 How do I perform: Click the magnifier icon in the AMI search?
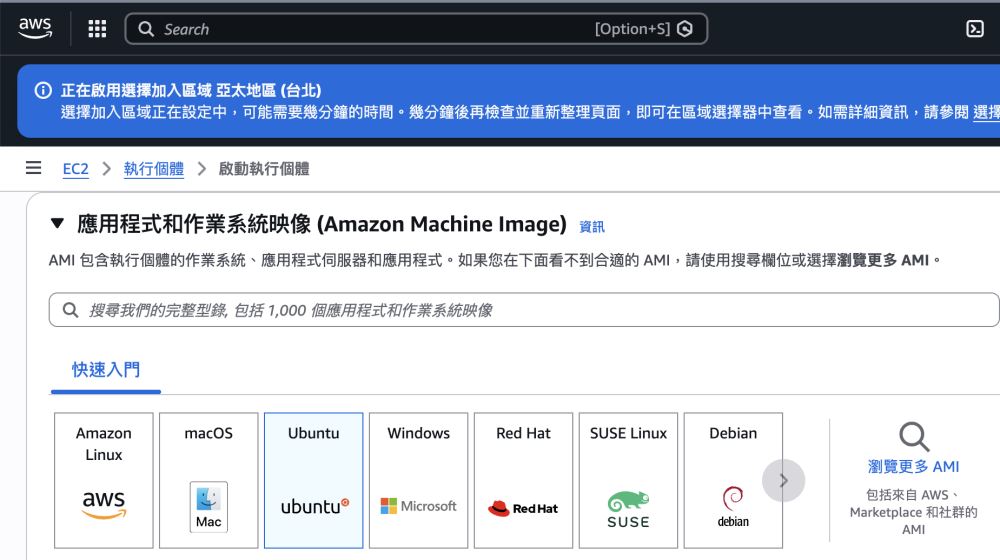click(x=70, y=310)
